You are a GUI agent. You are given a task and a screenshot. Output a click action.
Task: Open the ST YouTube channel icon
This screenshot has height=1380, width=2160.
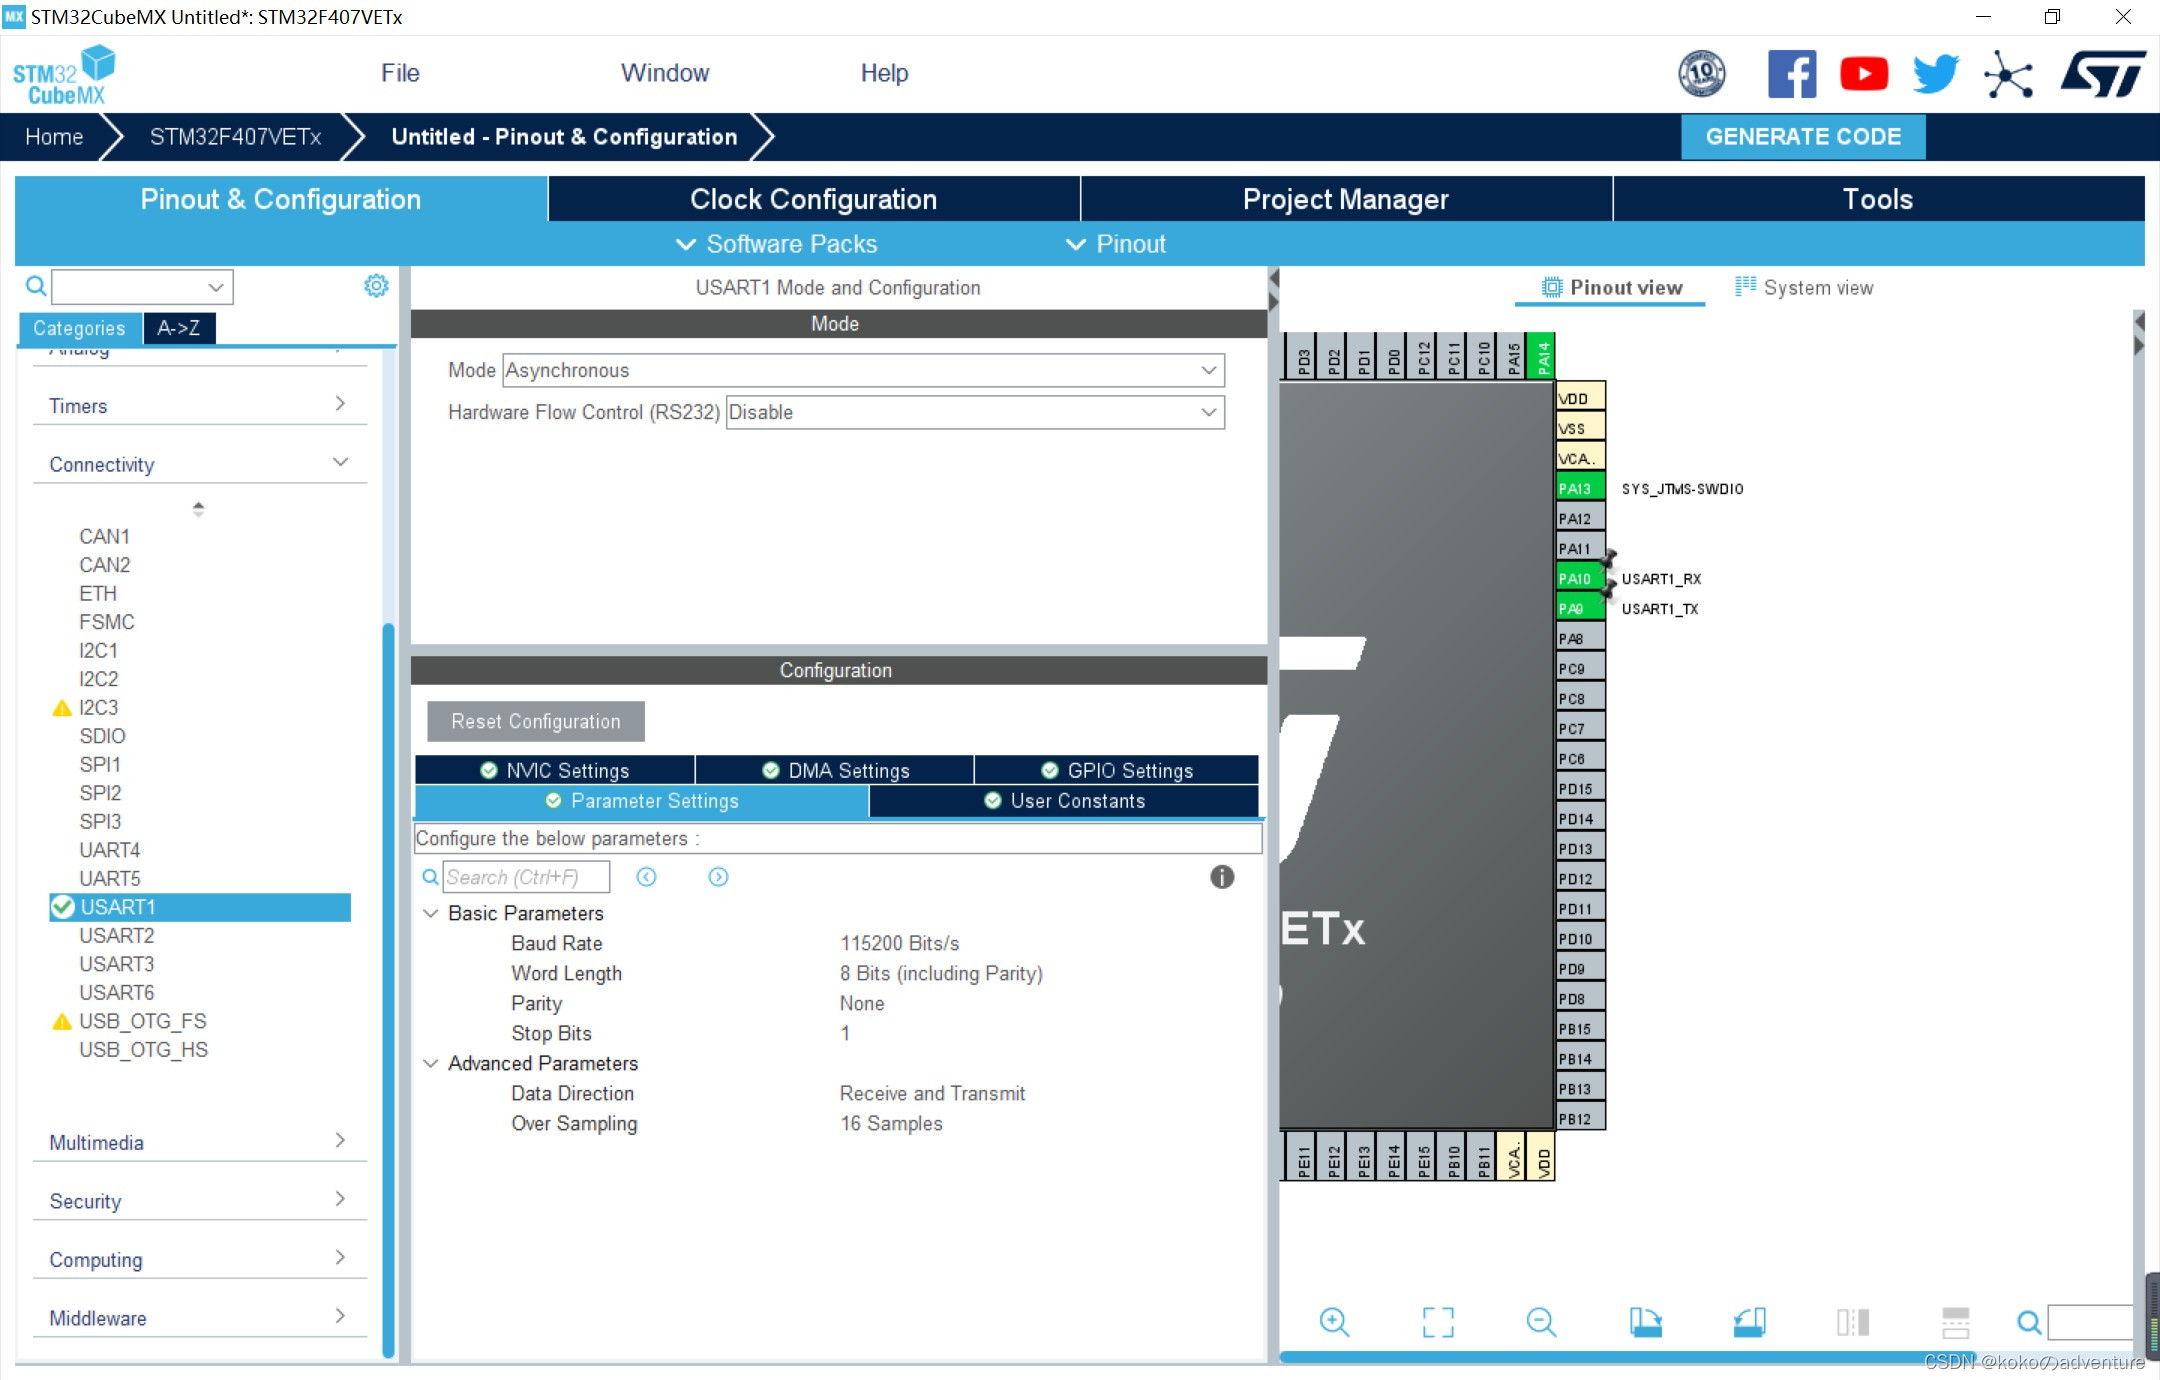[1864, 74]
